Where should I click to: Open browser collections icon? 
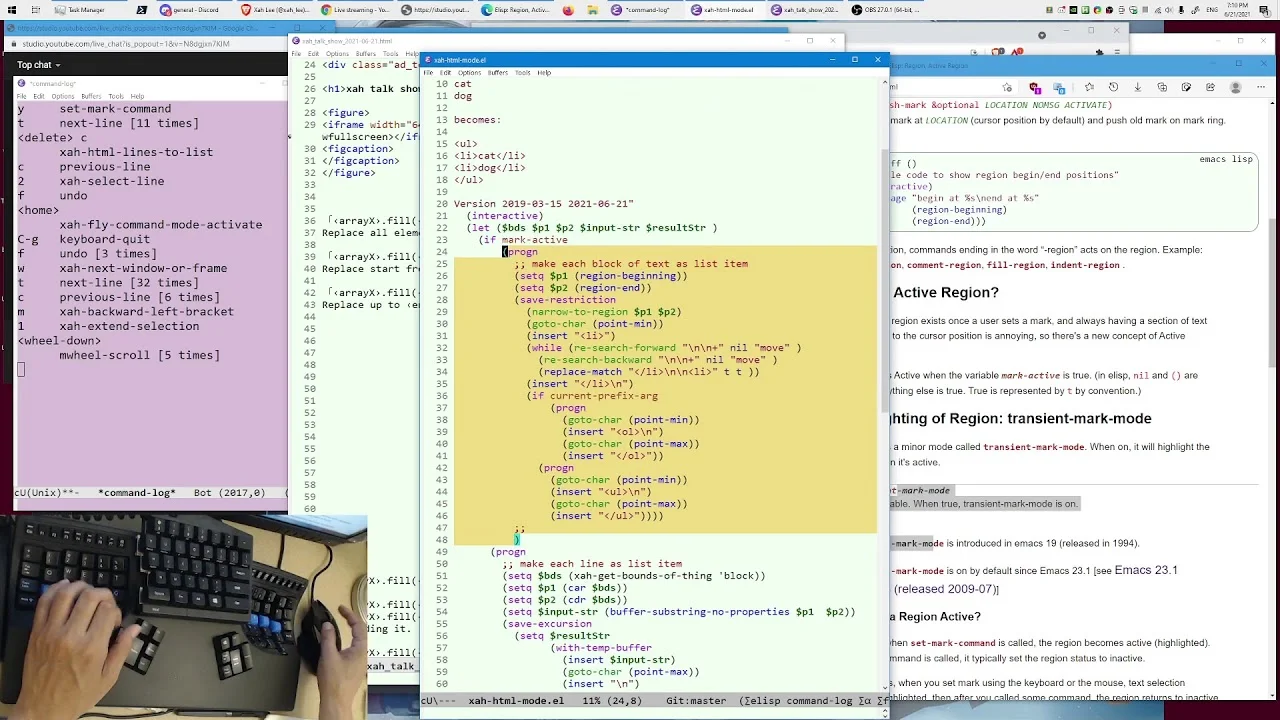[1162, 87]
